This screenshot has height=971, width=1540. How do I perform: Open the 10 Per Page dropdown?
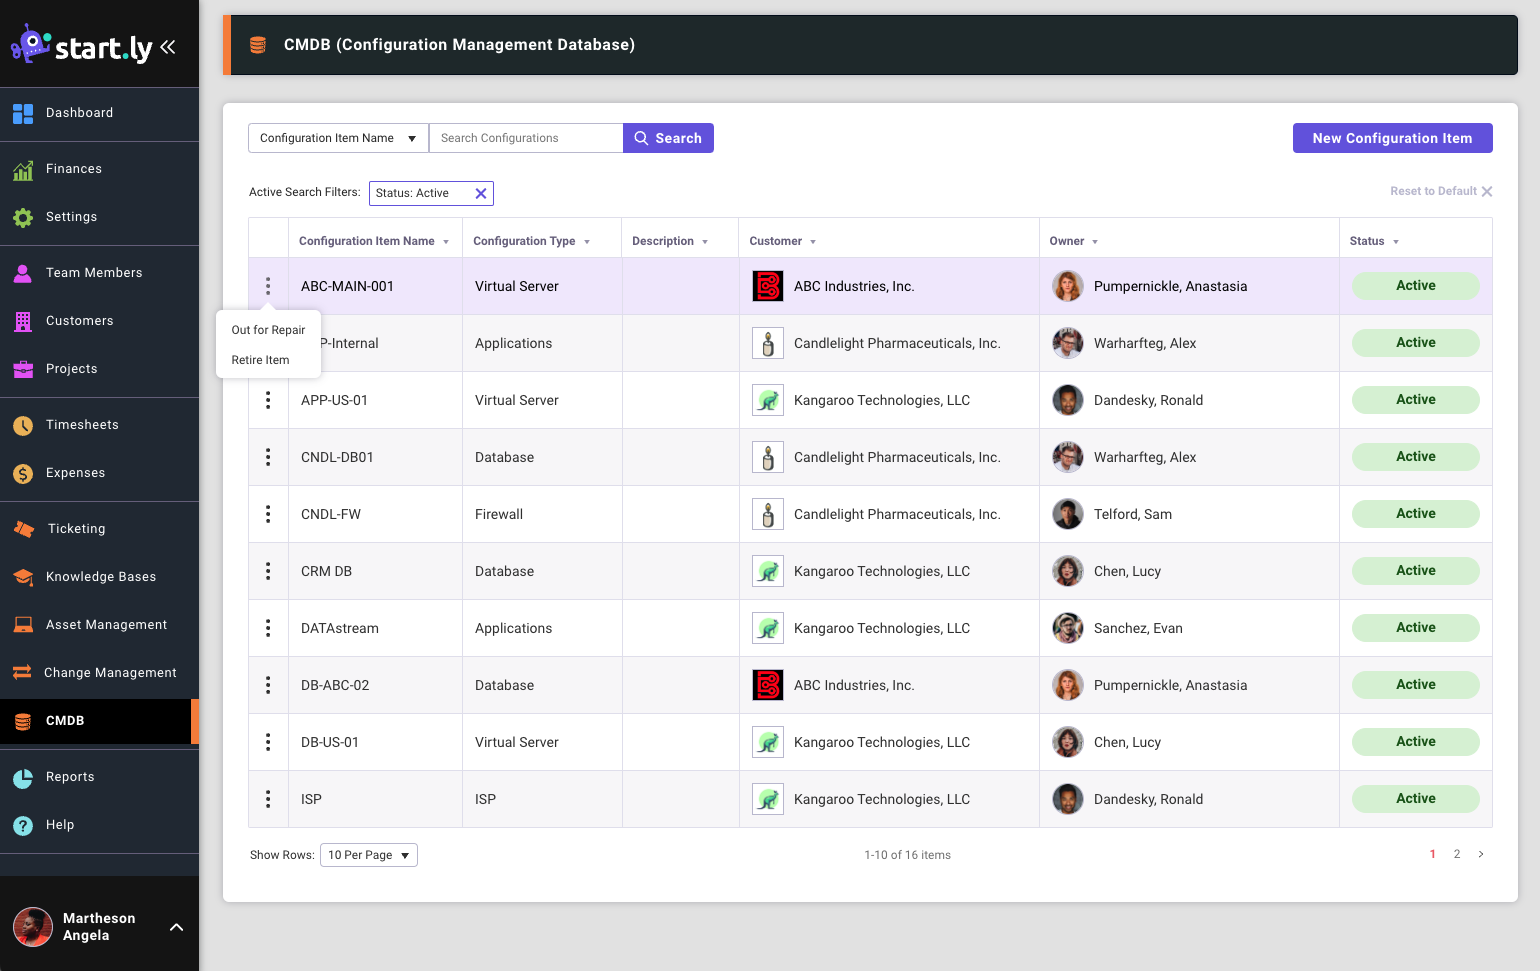coord(368,855)
